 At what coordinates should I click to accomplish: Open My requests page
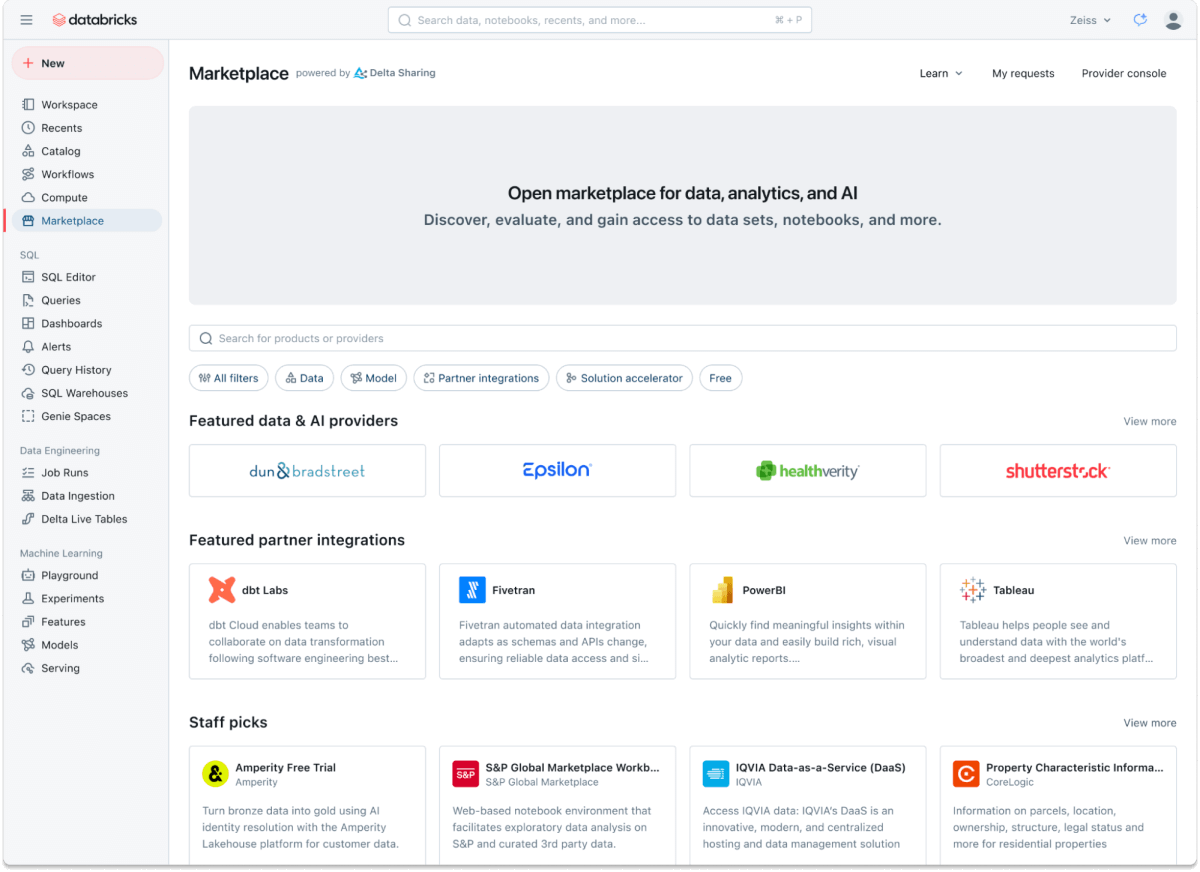tap(1023, 73)
